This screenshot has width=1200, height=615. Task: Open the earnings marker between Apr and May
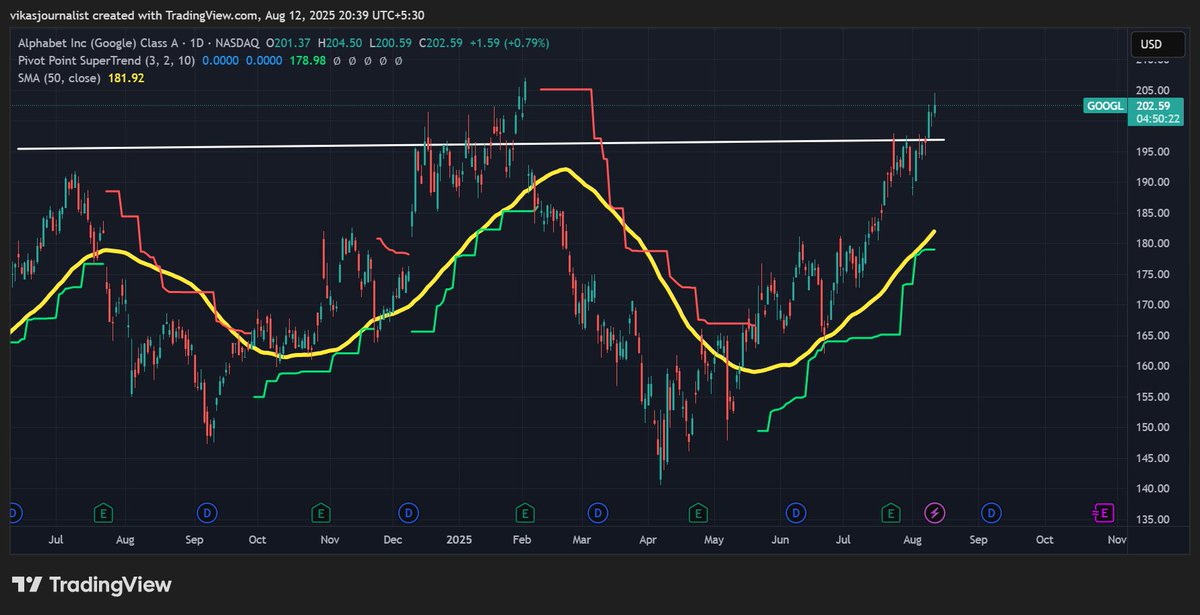(699, 513)
